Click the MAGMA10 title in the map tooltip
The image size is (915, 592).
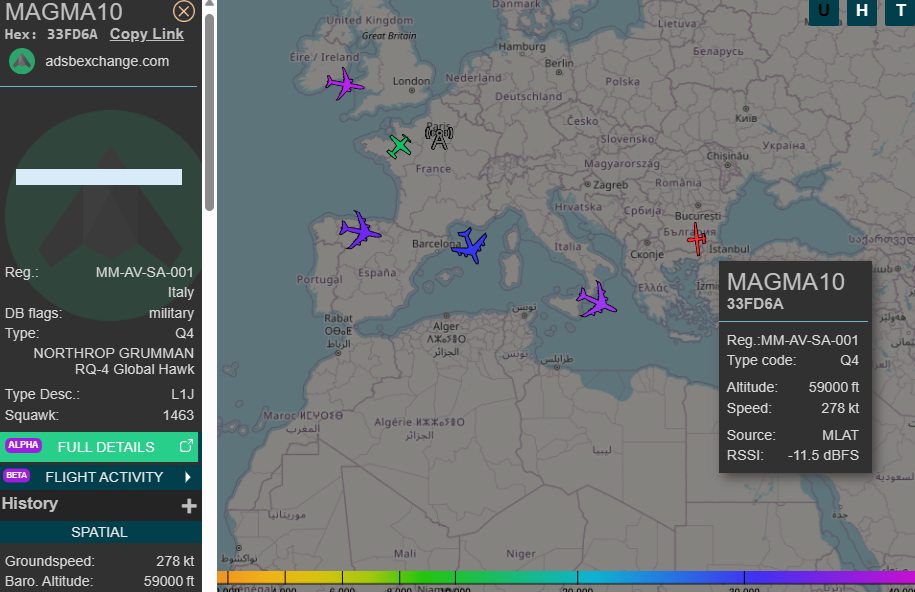[785, 282]
